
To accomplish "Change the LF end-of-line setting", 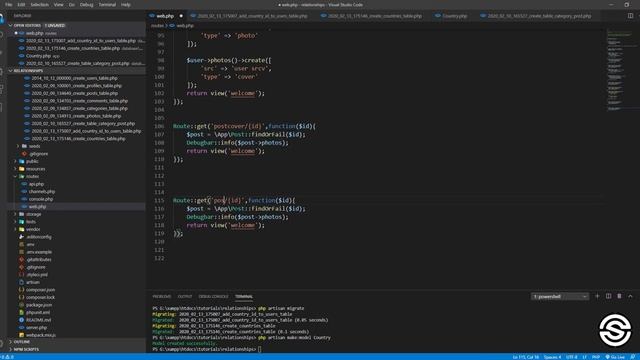I will (584, 357).
